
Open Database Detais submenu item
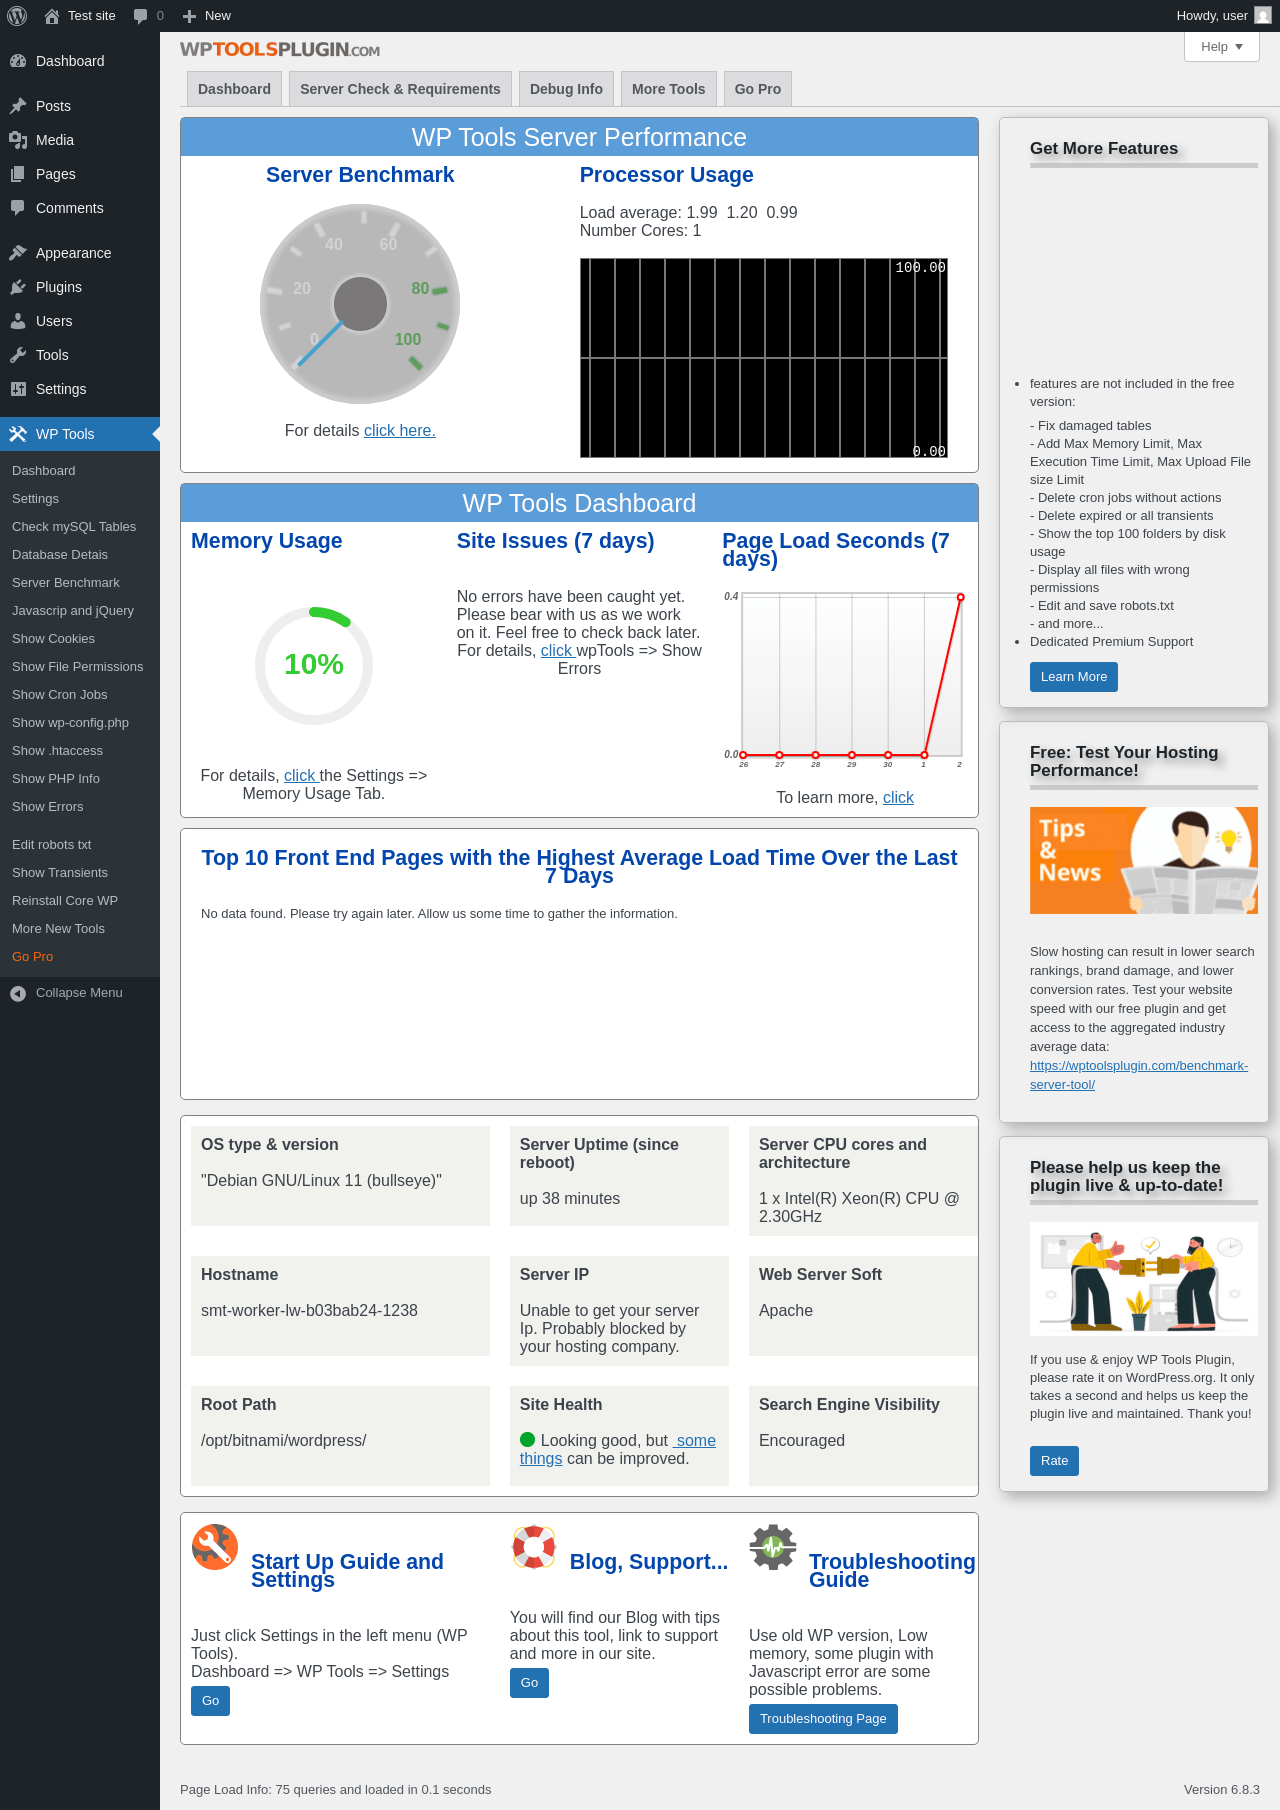click(x=80, y=555)
